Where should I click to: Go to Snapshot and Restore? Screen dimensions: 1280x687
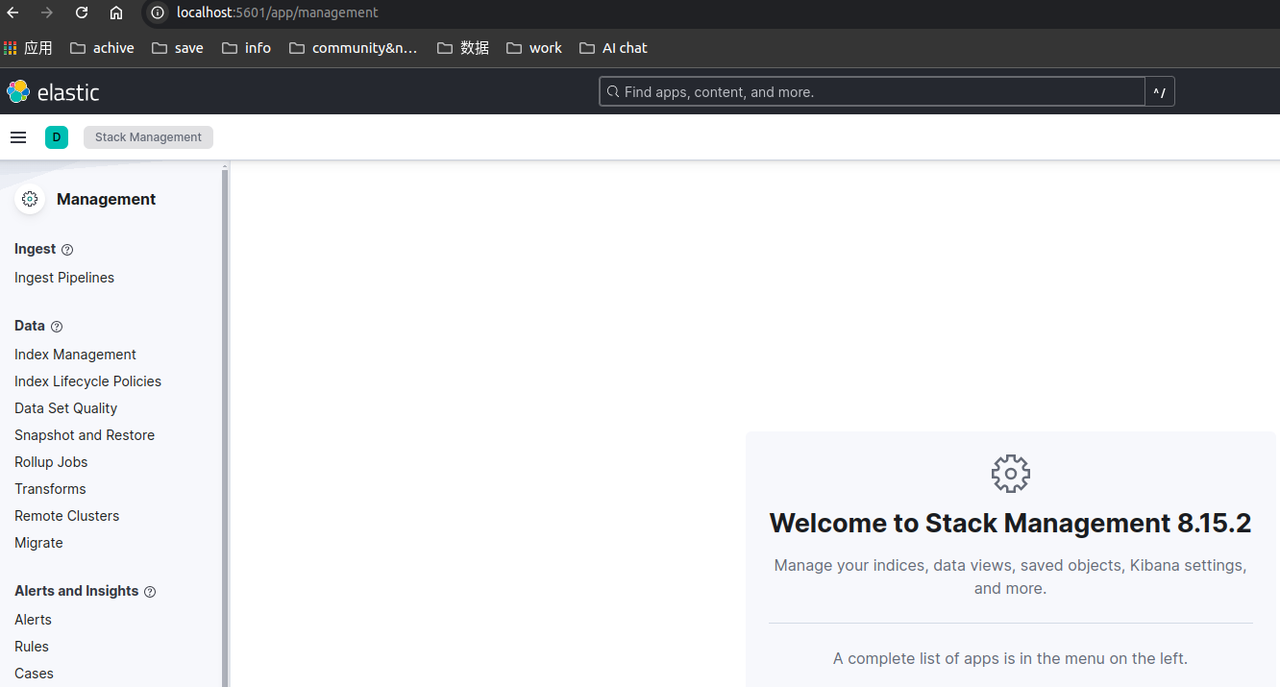84,435
